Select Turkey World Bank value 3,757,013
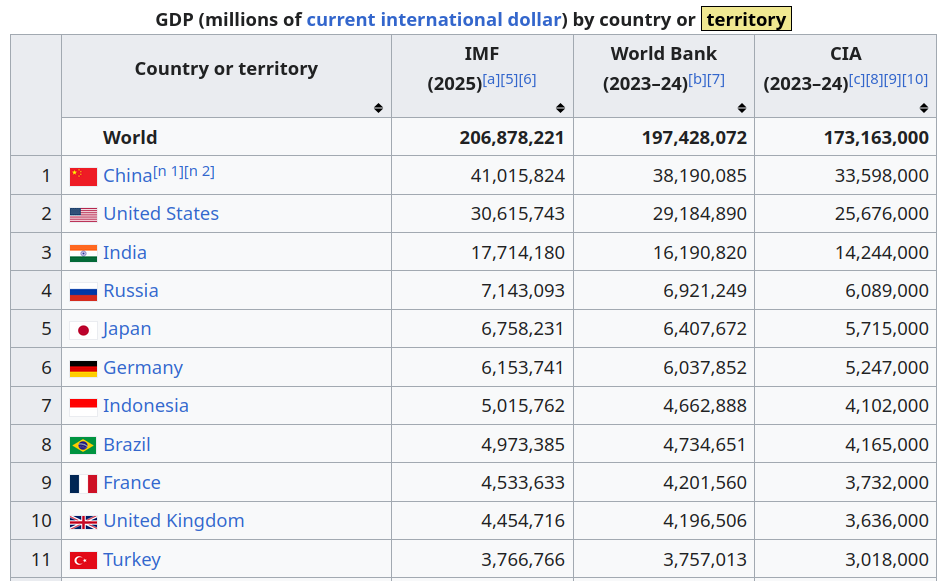The width and height of the screenshot is (944, 581). click(x=705, y=559)
